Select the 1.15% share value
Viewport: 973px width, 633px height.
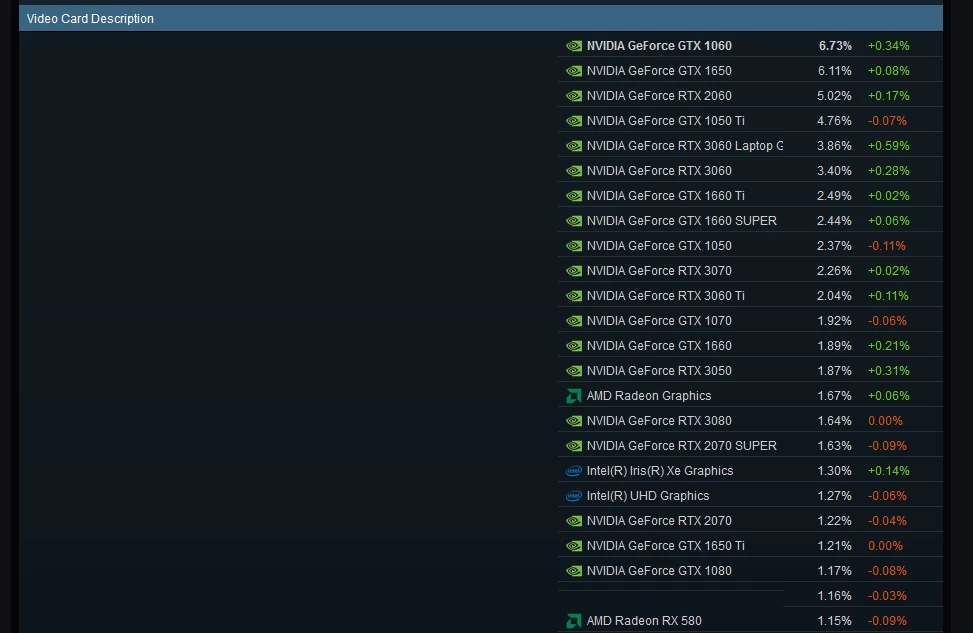[x=835, y=621]
